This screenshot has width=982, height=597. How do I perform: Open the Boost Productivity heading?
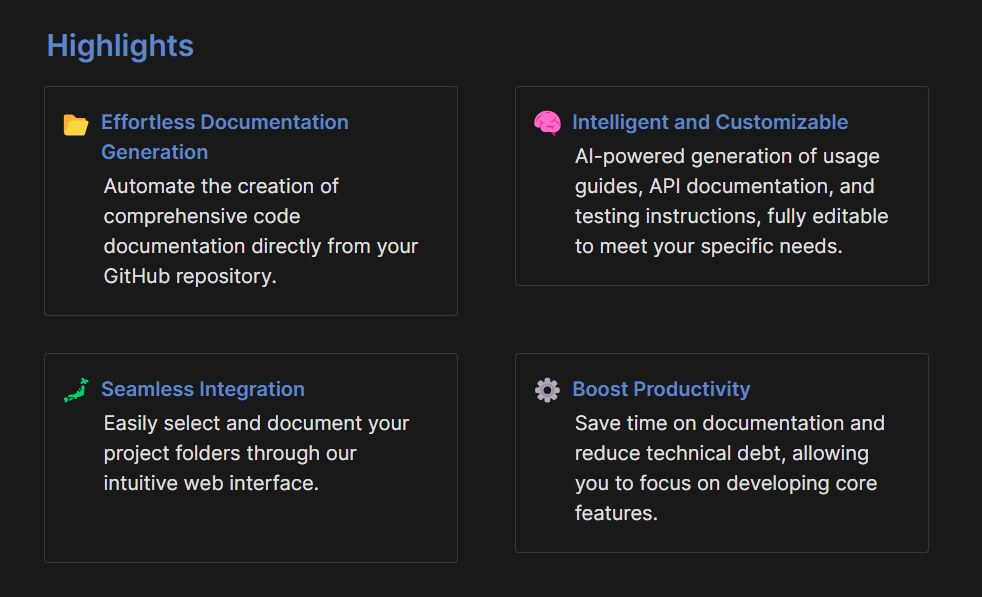pos(660,389)
